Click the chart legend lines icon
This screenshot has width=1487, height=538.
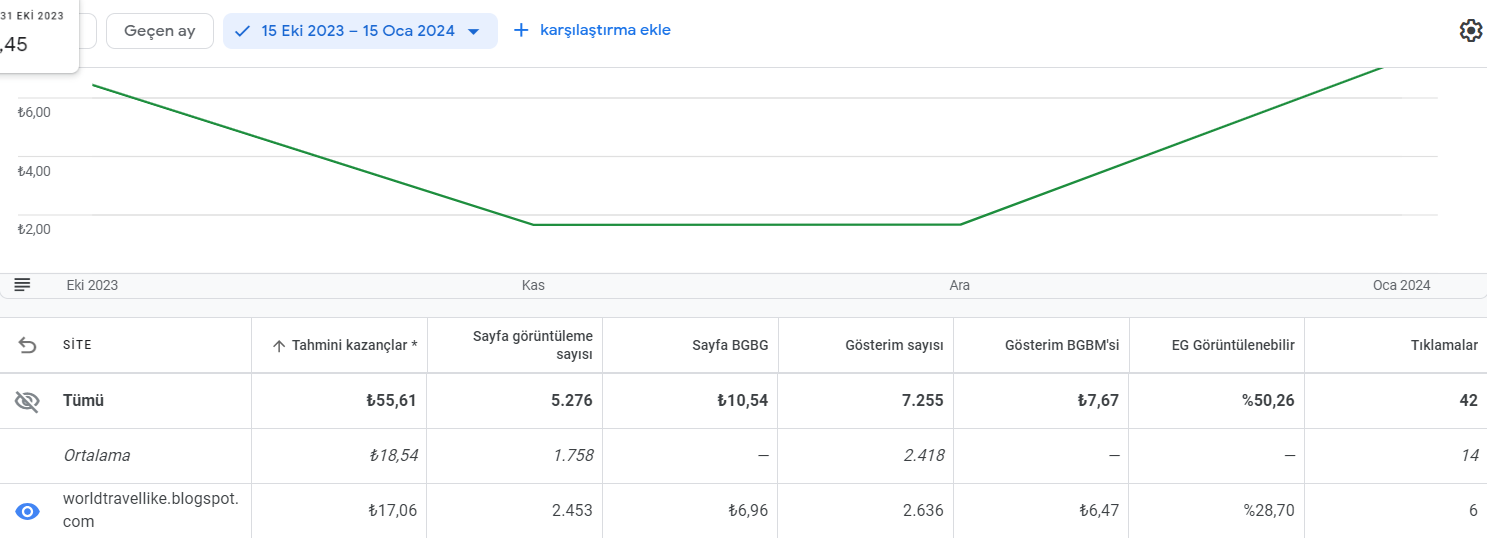pyautogui.click(x=22, y=285)
